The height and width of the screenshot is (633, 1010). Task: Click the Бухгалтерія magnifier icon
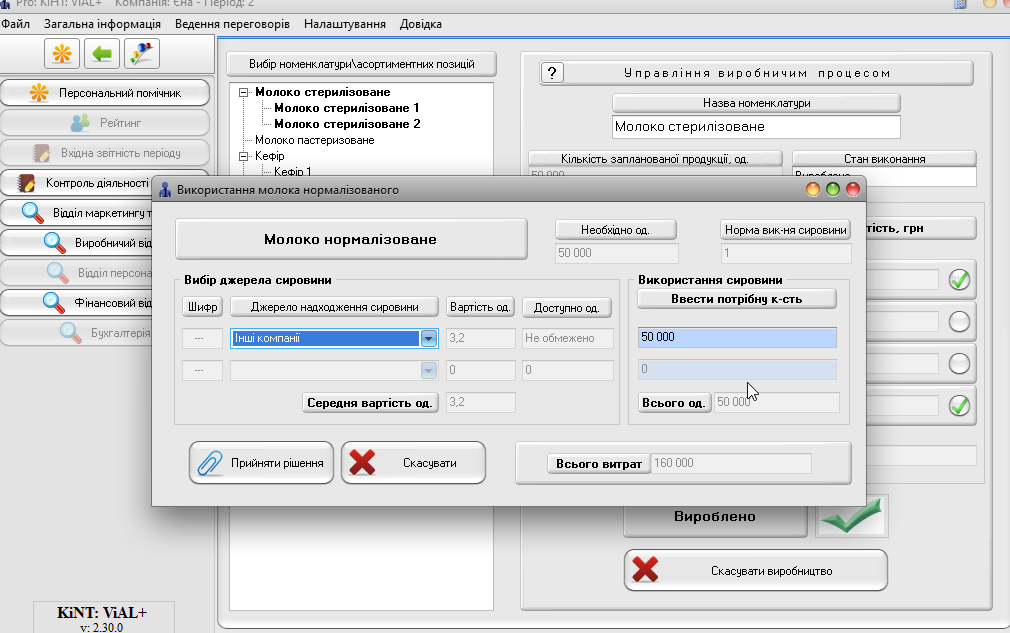click(x=70, y=333)
